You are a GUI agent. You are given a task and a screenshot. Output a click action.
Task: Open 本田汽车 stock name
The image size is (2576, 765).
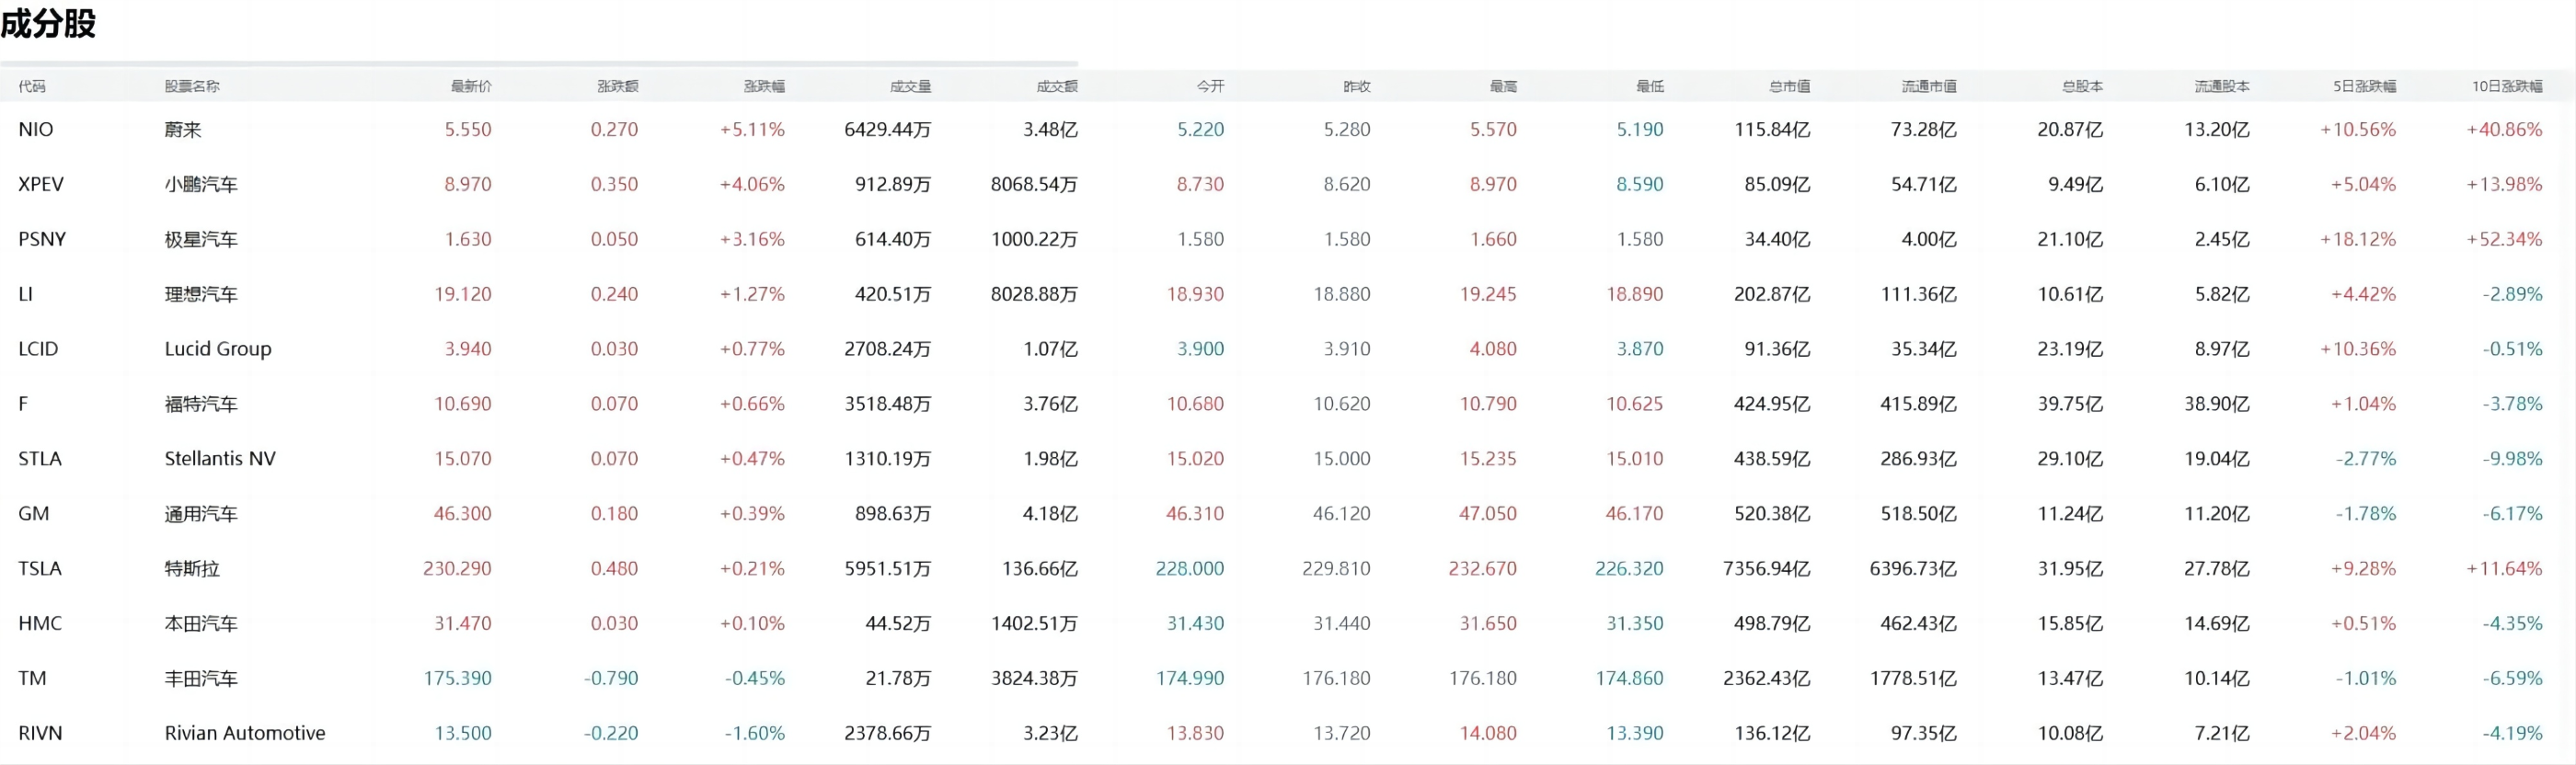coord(201,624)
